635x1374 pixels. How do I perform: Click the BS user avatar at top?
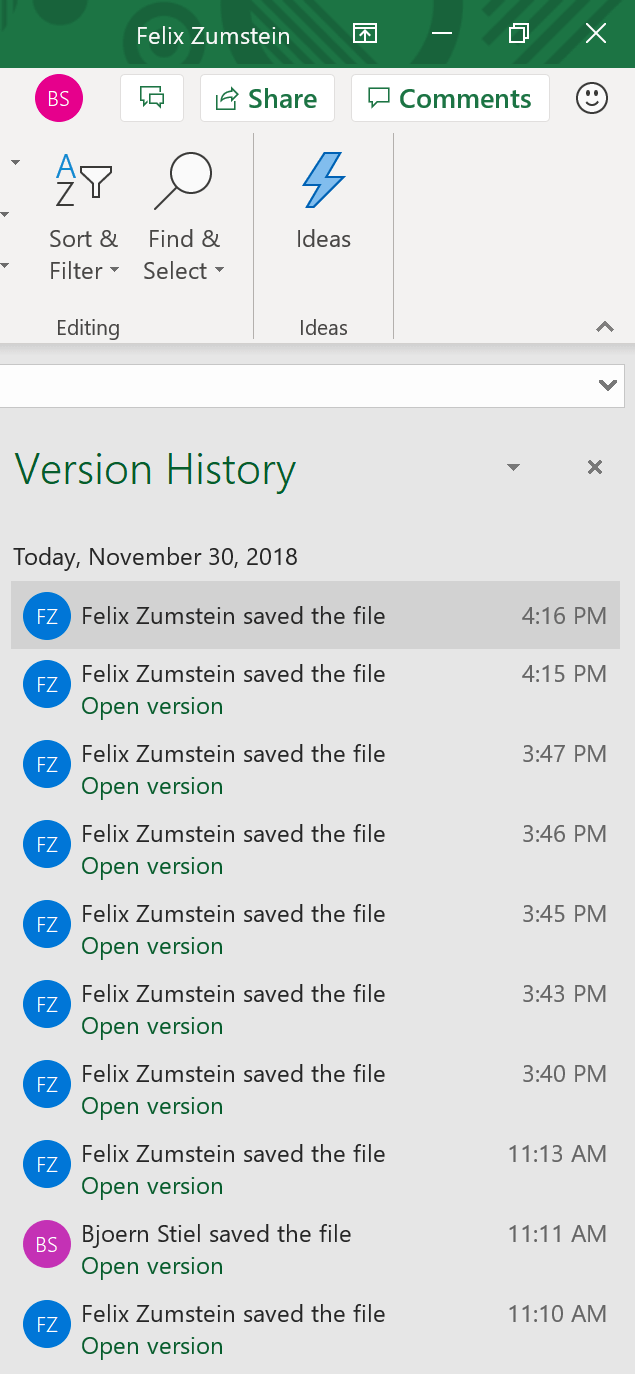(x=59, y=98)
